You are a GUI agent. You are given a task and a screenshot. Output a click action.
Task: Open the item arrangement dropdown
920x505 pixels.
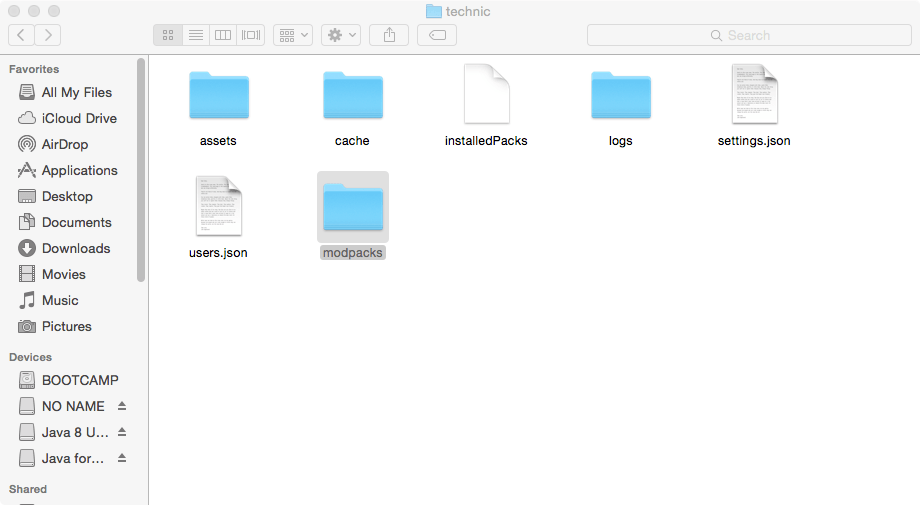[293, 35]
